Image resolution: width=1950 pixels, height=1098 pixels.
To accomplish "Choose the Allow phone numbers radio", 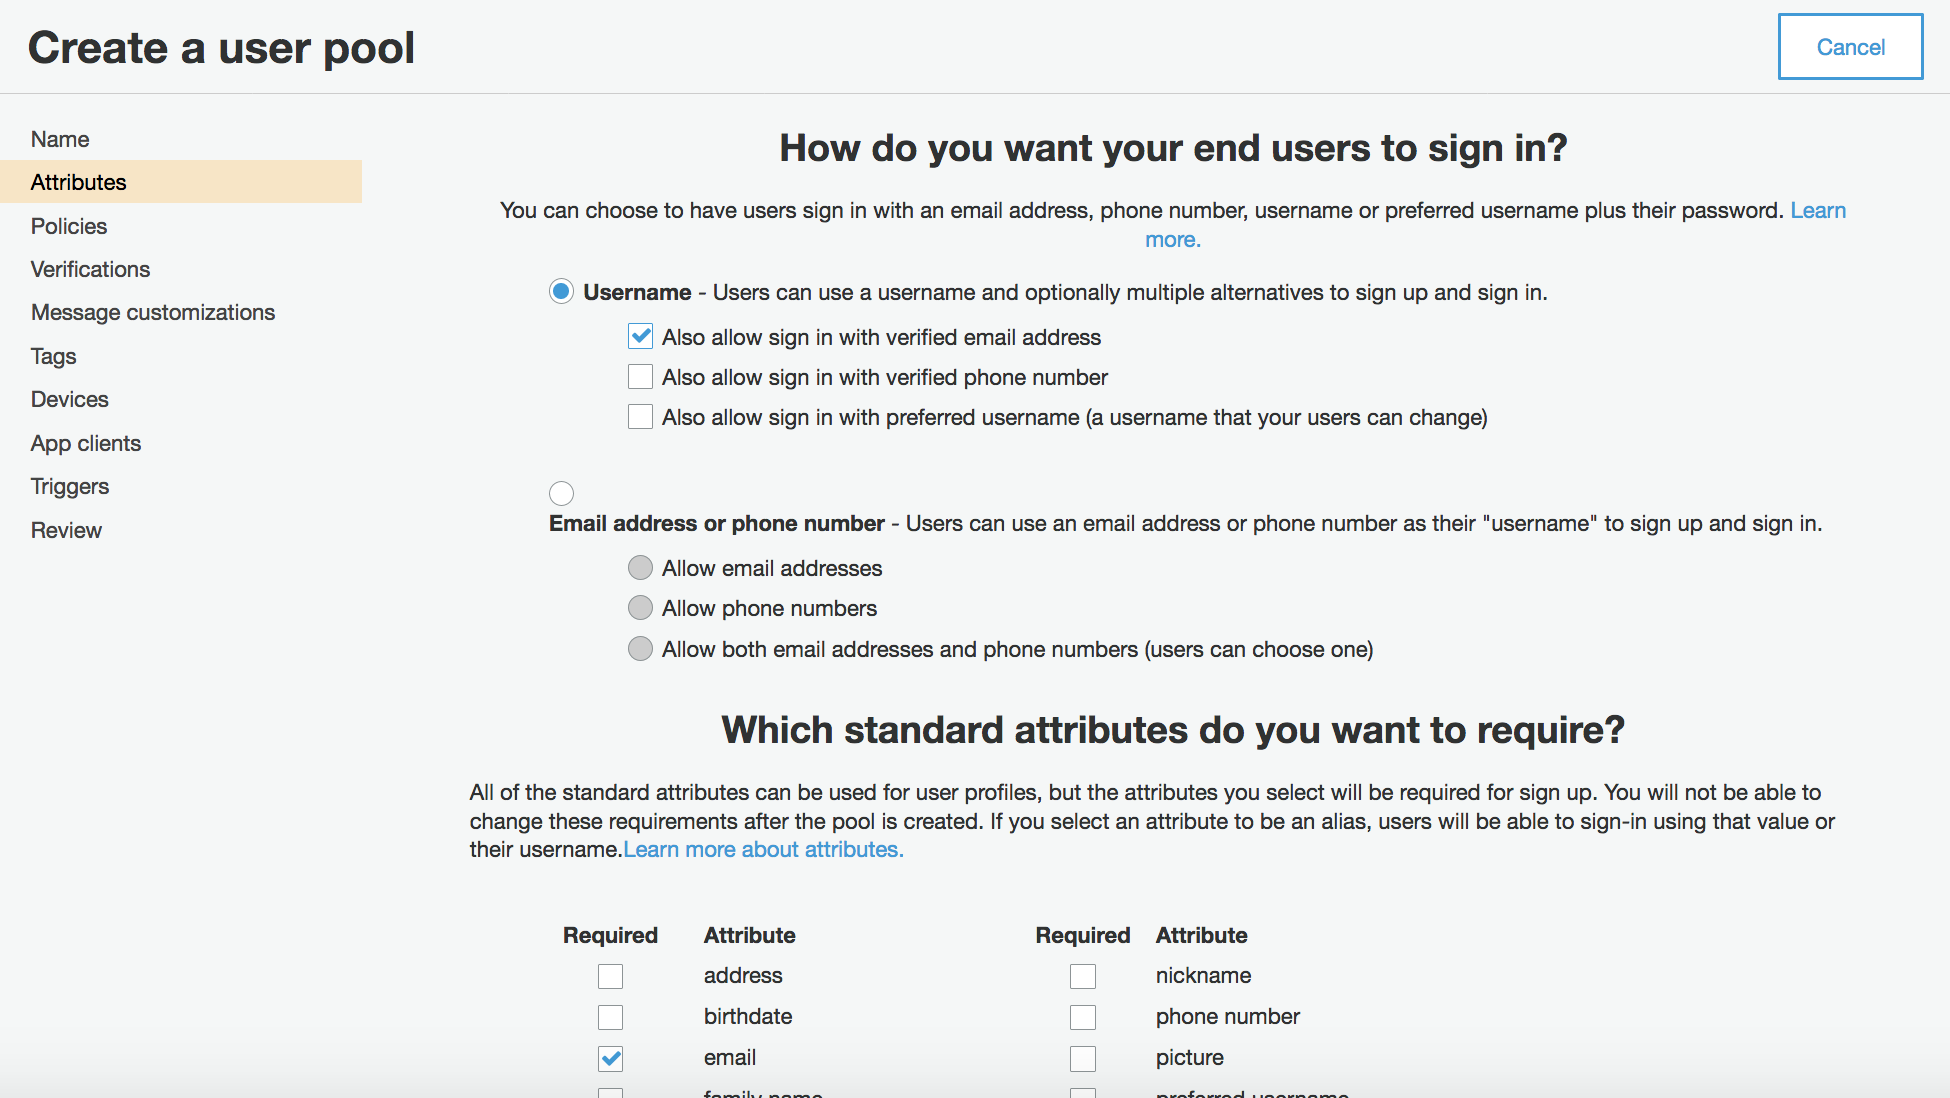I will coord(640,608).
